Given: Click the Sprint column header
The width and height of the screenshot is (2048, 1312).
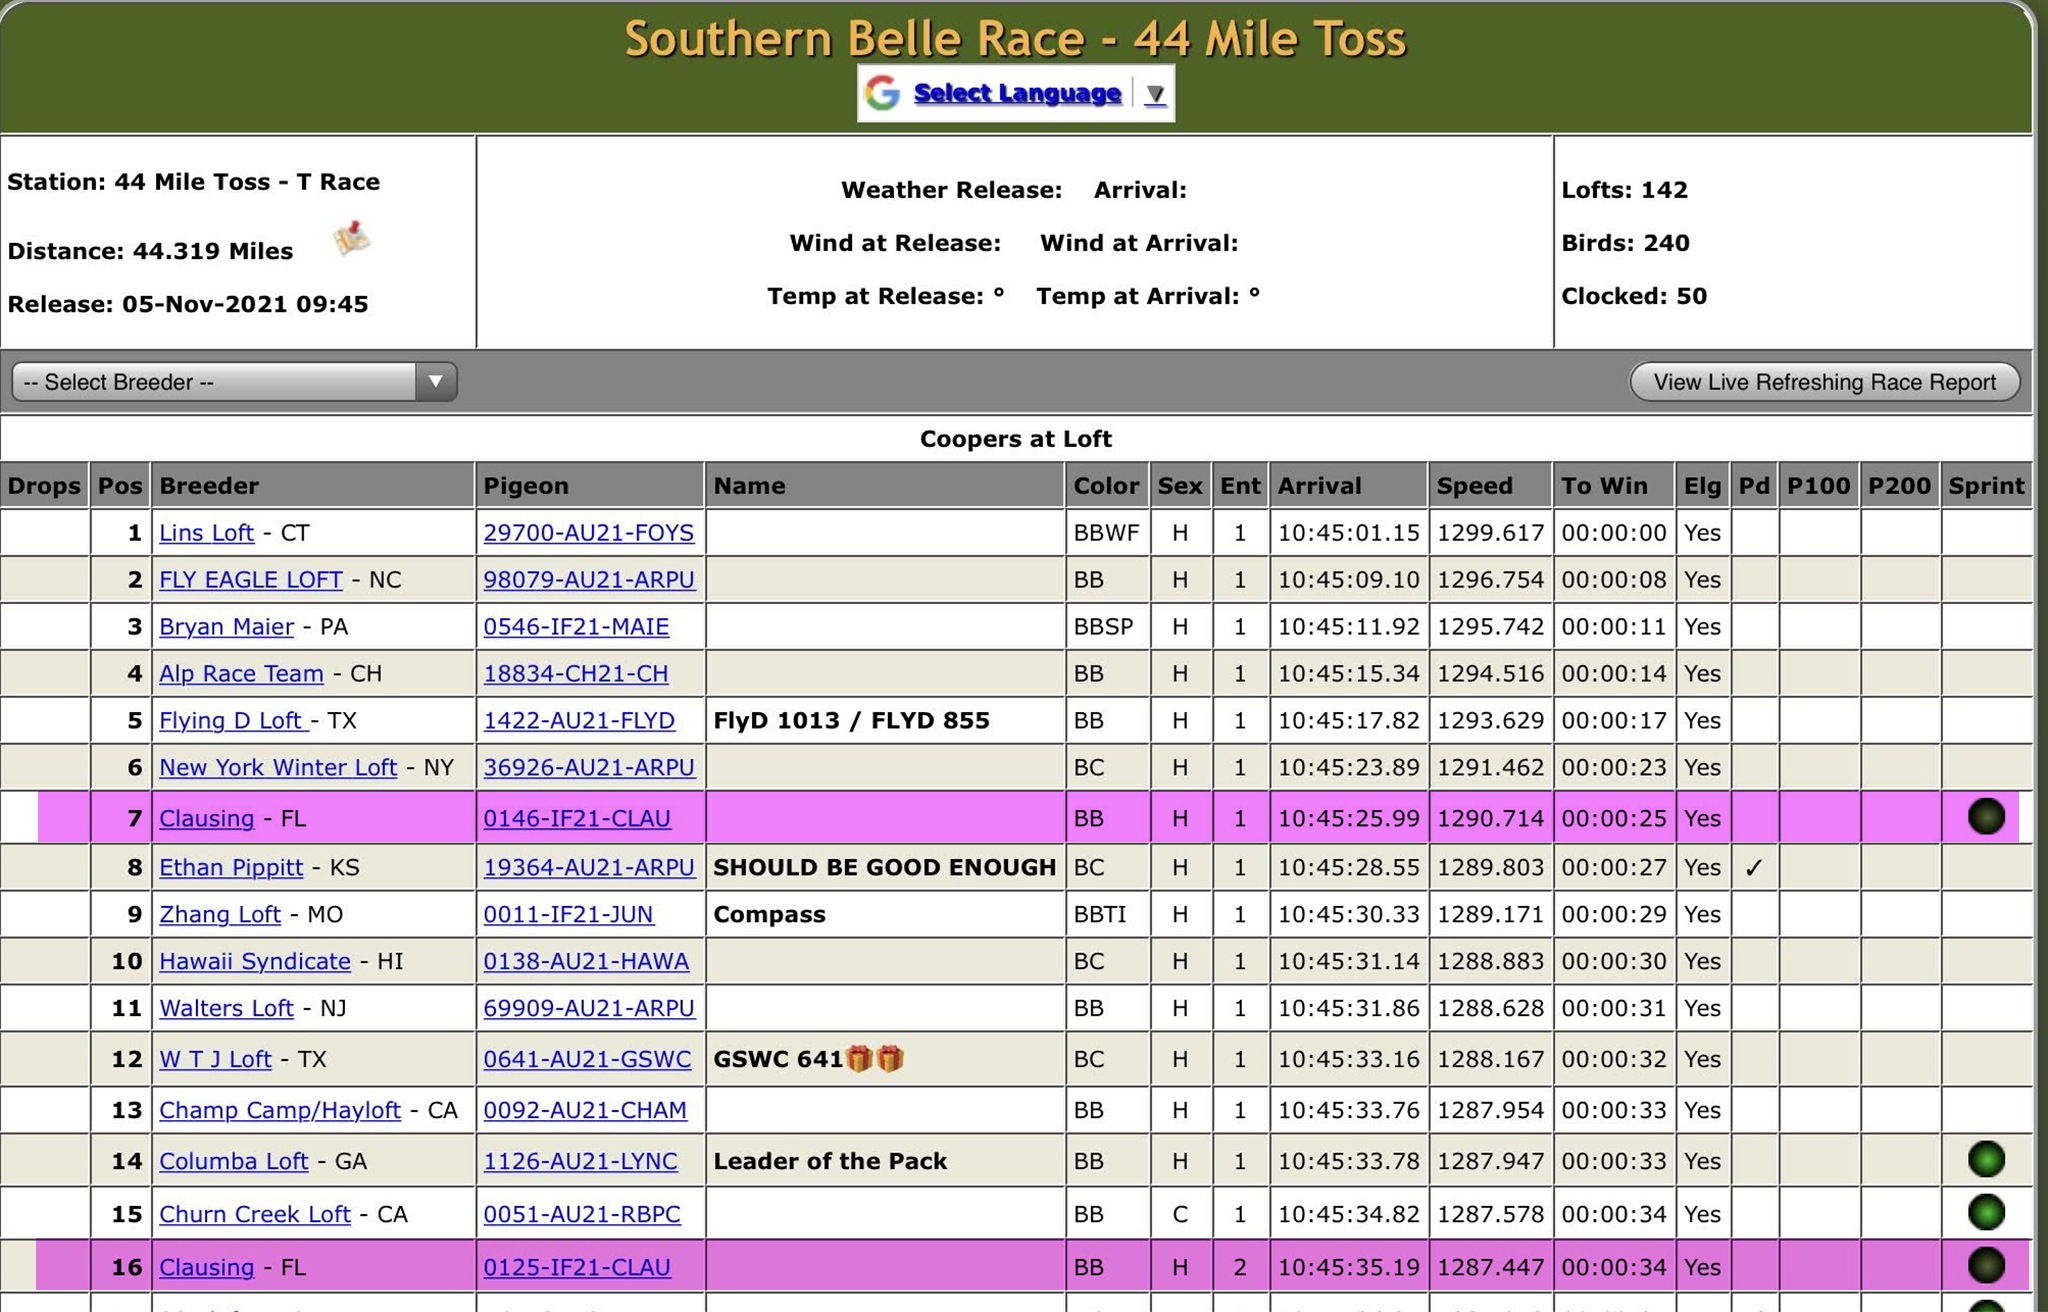Looking at the screenshot, I should coord(1985,486).
